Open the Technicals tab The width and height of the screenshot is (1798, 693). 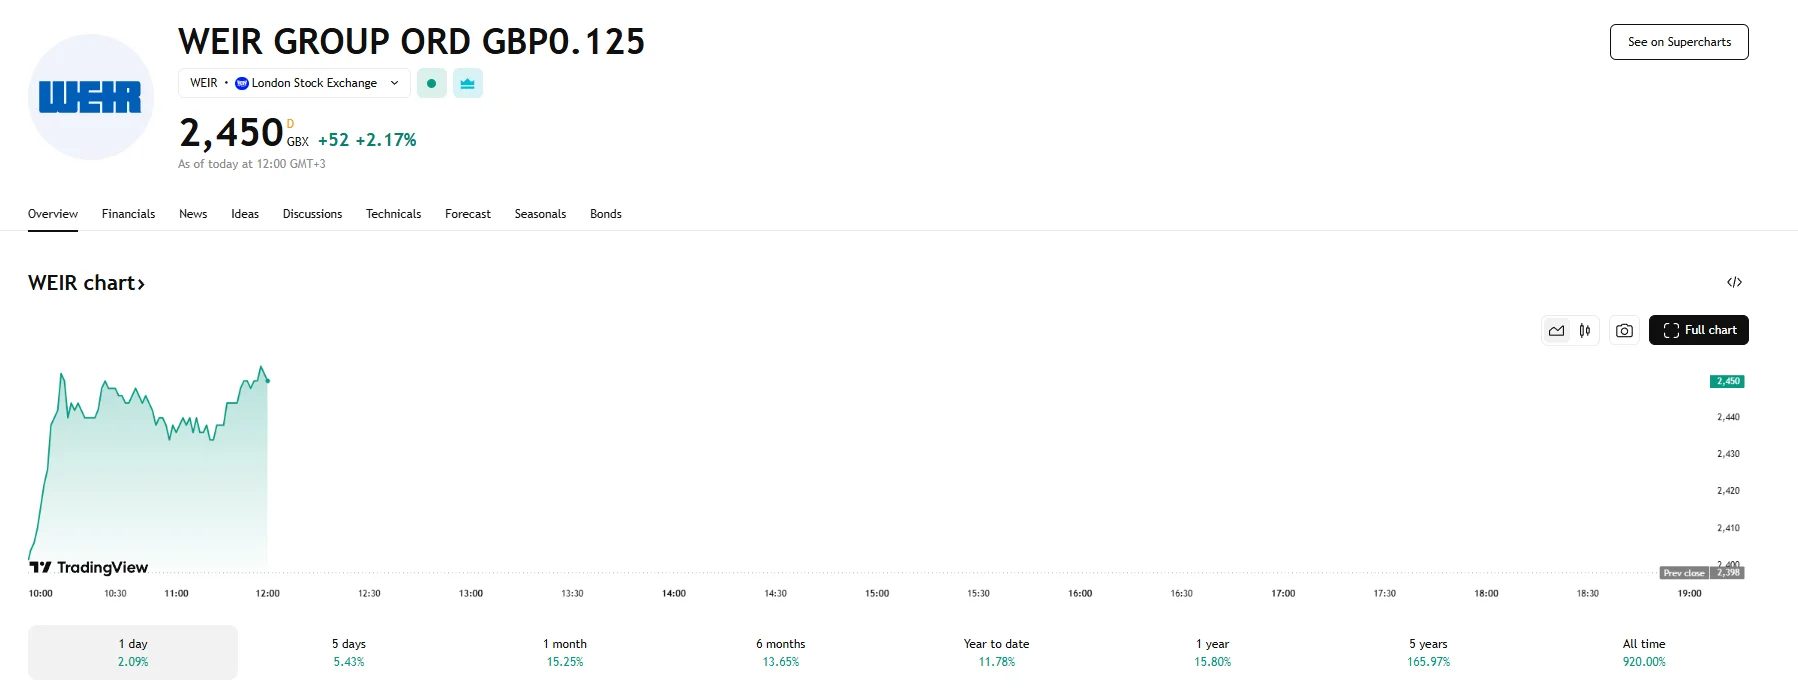click(393, 213)
